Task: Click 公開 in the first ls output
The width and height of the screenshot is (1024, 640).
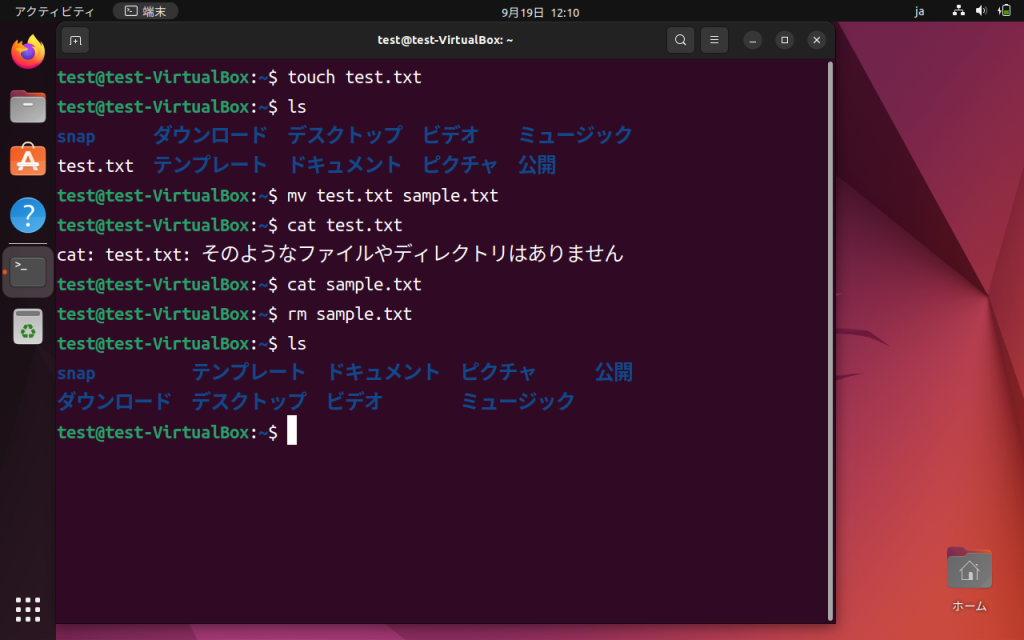Action: (x=537, y=165)
